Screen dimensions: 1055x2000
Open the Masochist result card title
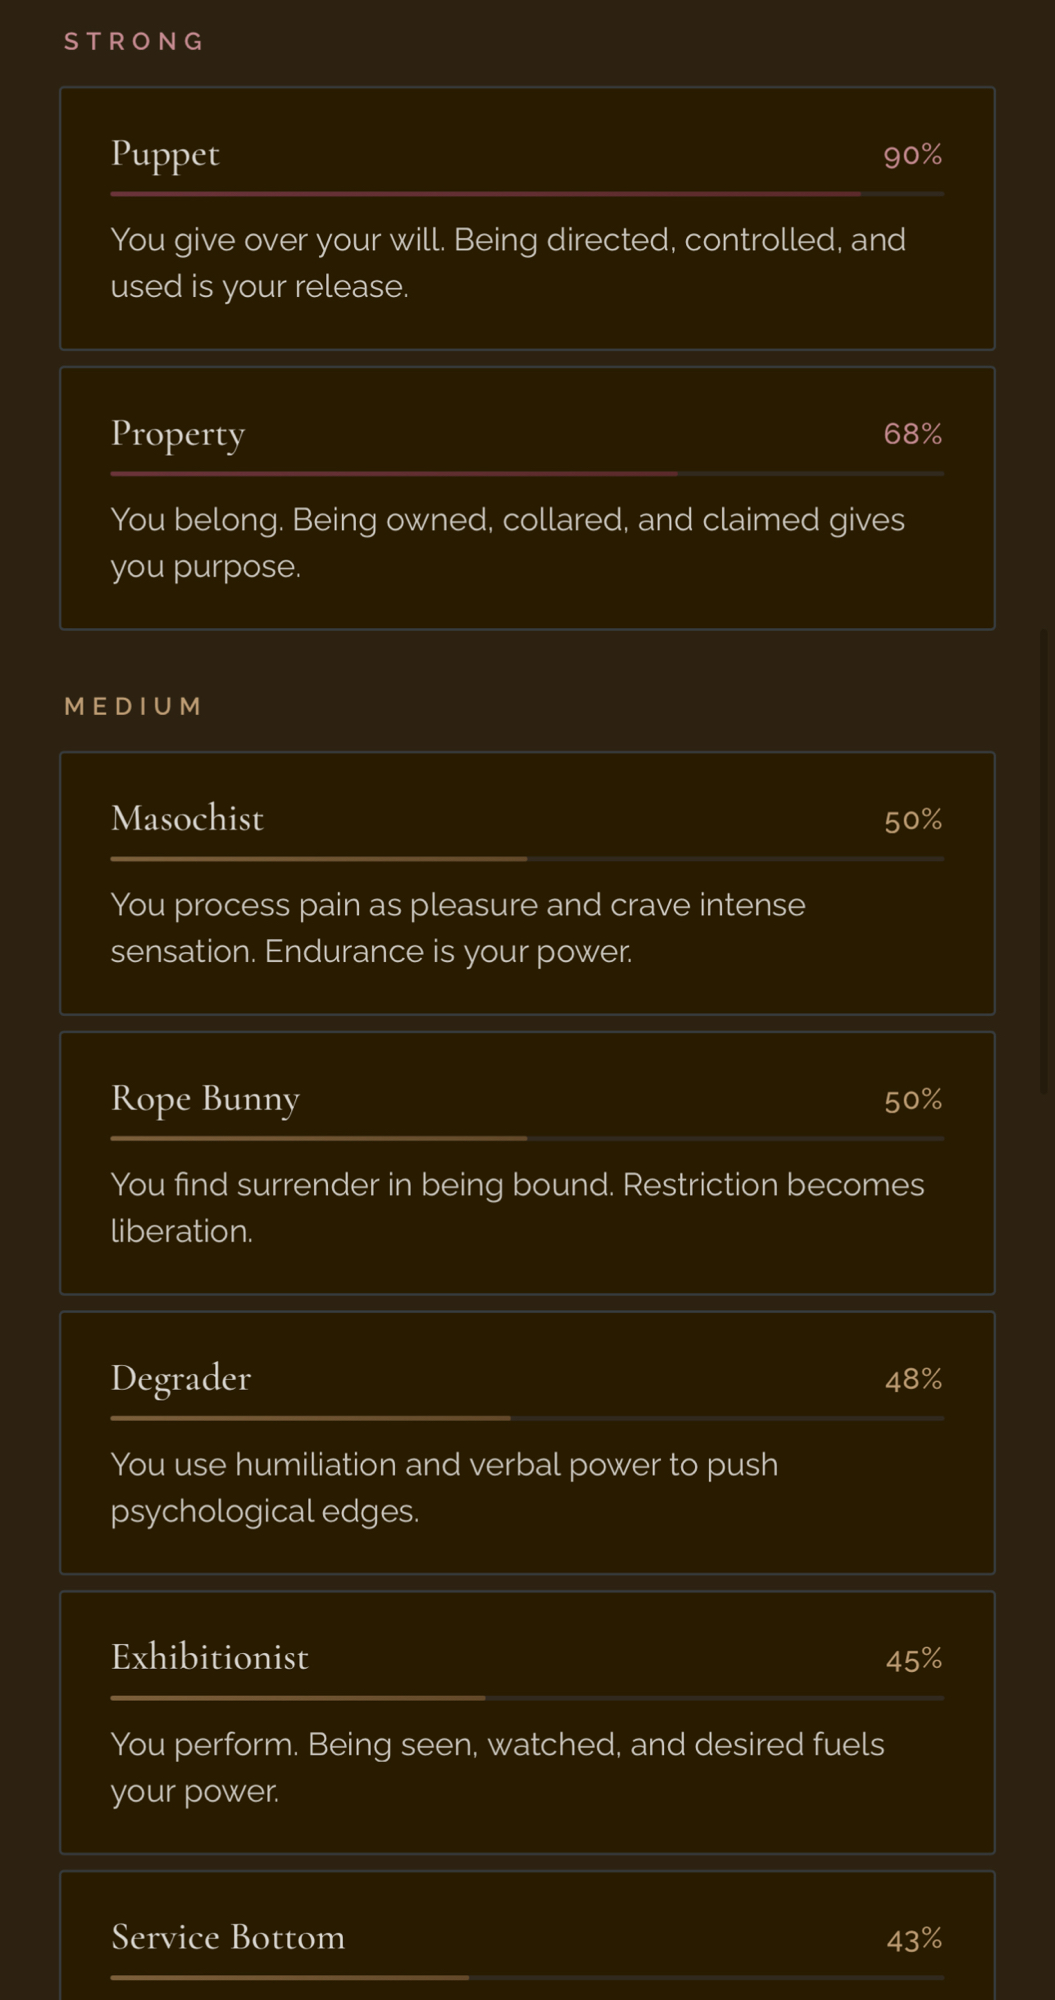tap(187, 819)
